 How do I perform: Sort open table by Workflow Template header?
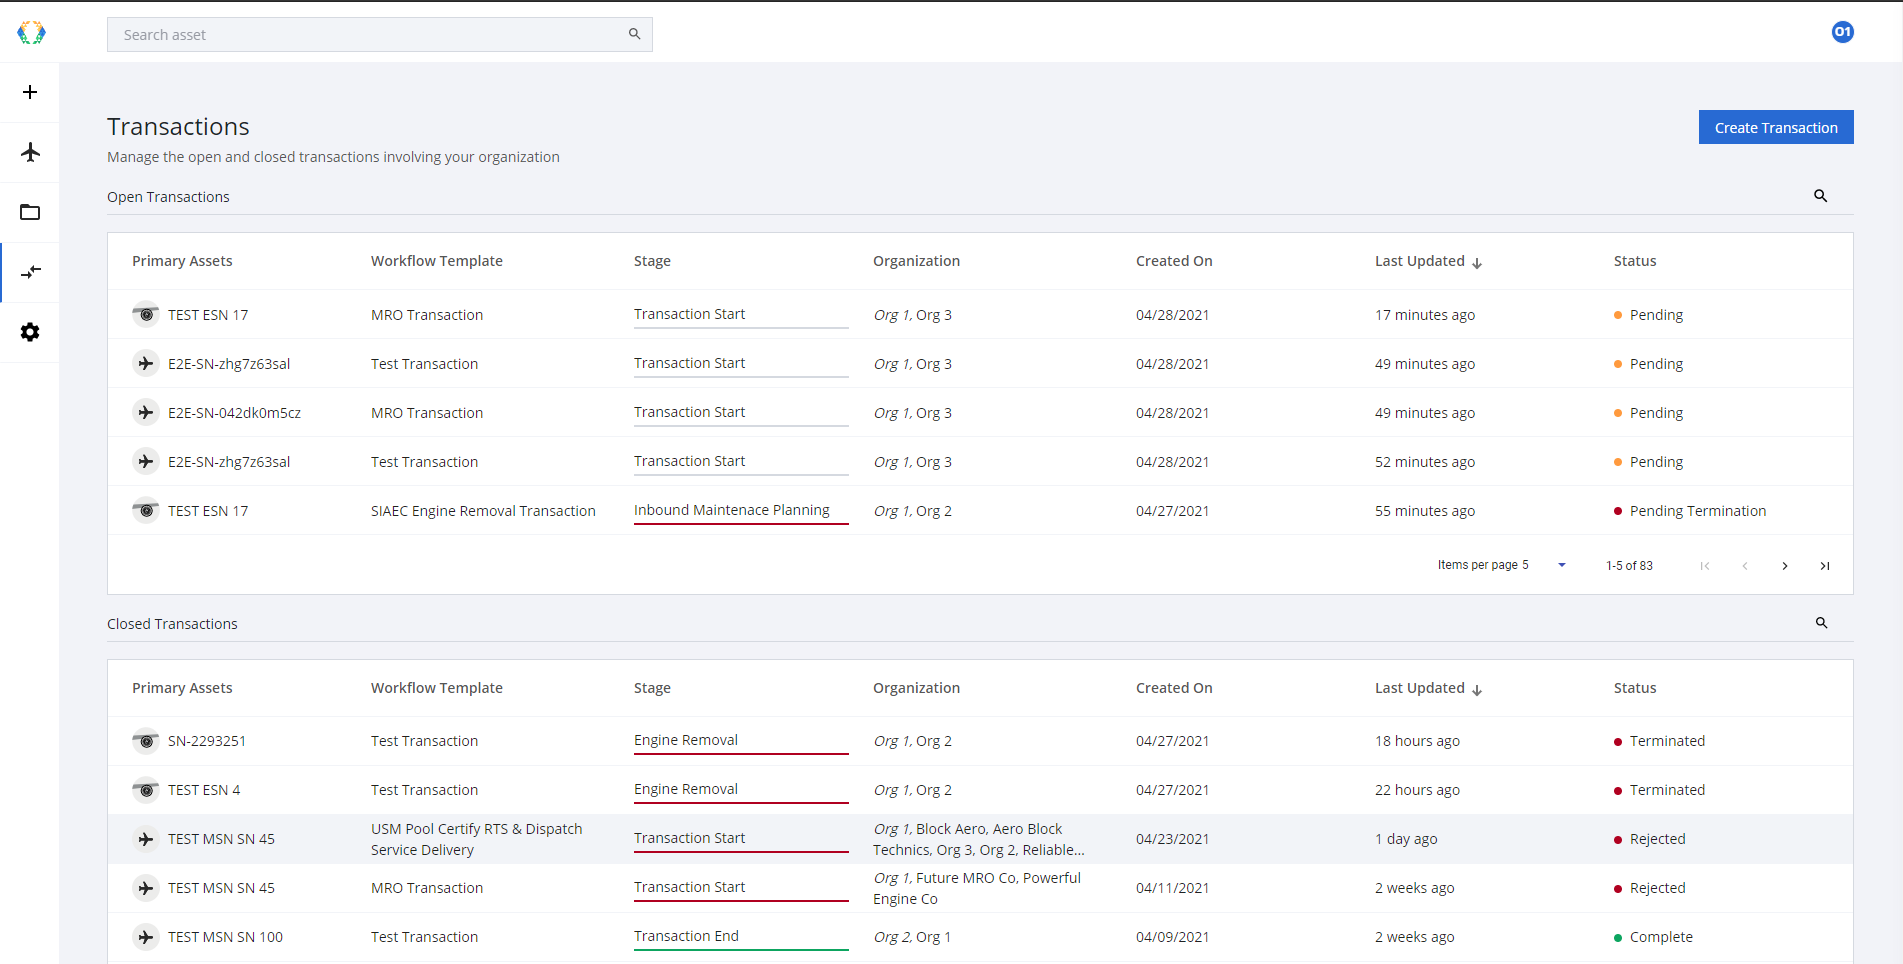point(437,261)
